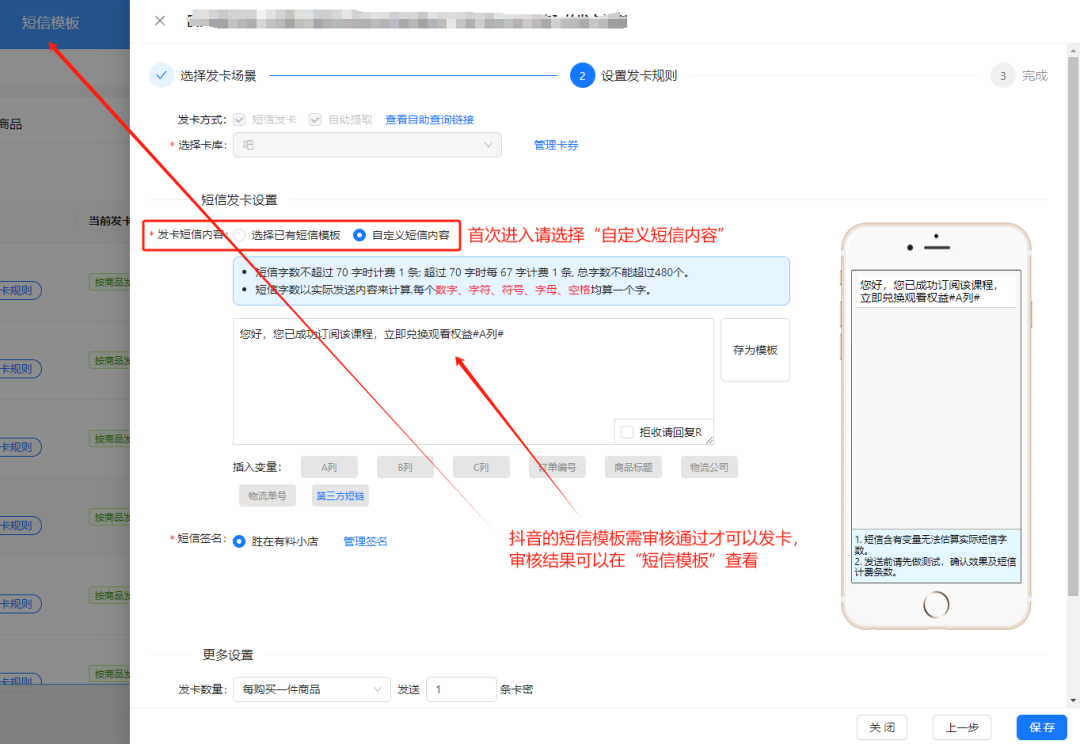Click the step 1 选择发卡场景 check icon
Viewport: 1080px width, 744px height.
[161, 75]
